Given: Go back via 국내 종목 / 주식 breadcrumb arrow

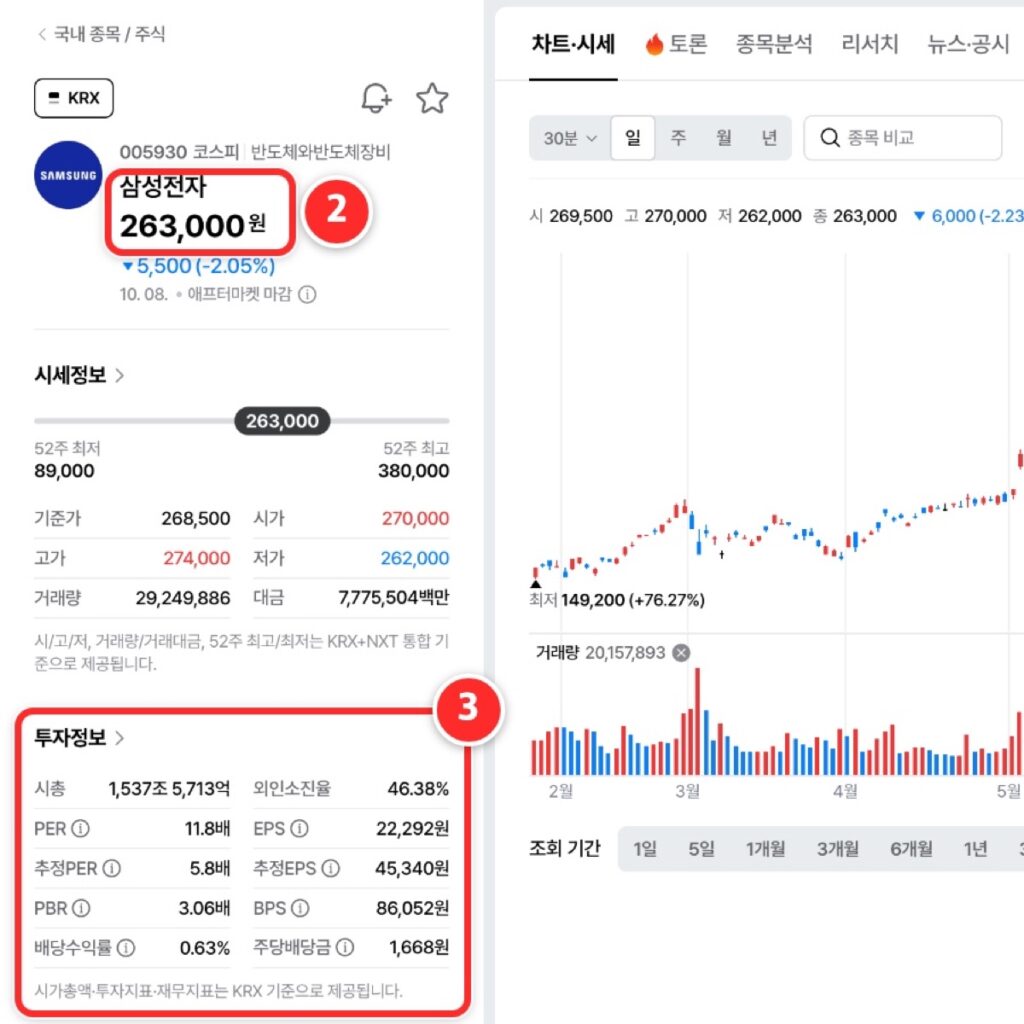Looking at the screenshot, I should tap(42, 34).
